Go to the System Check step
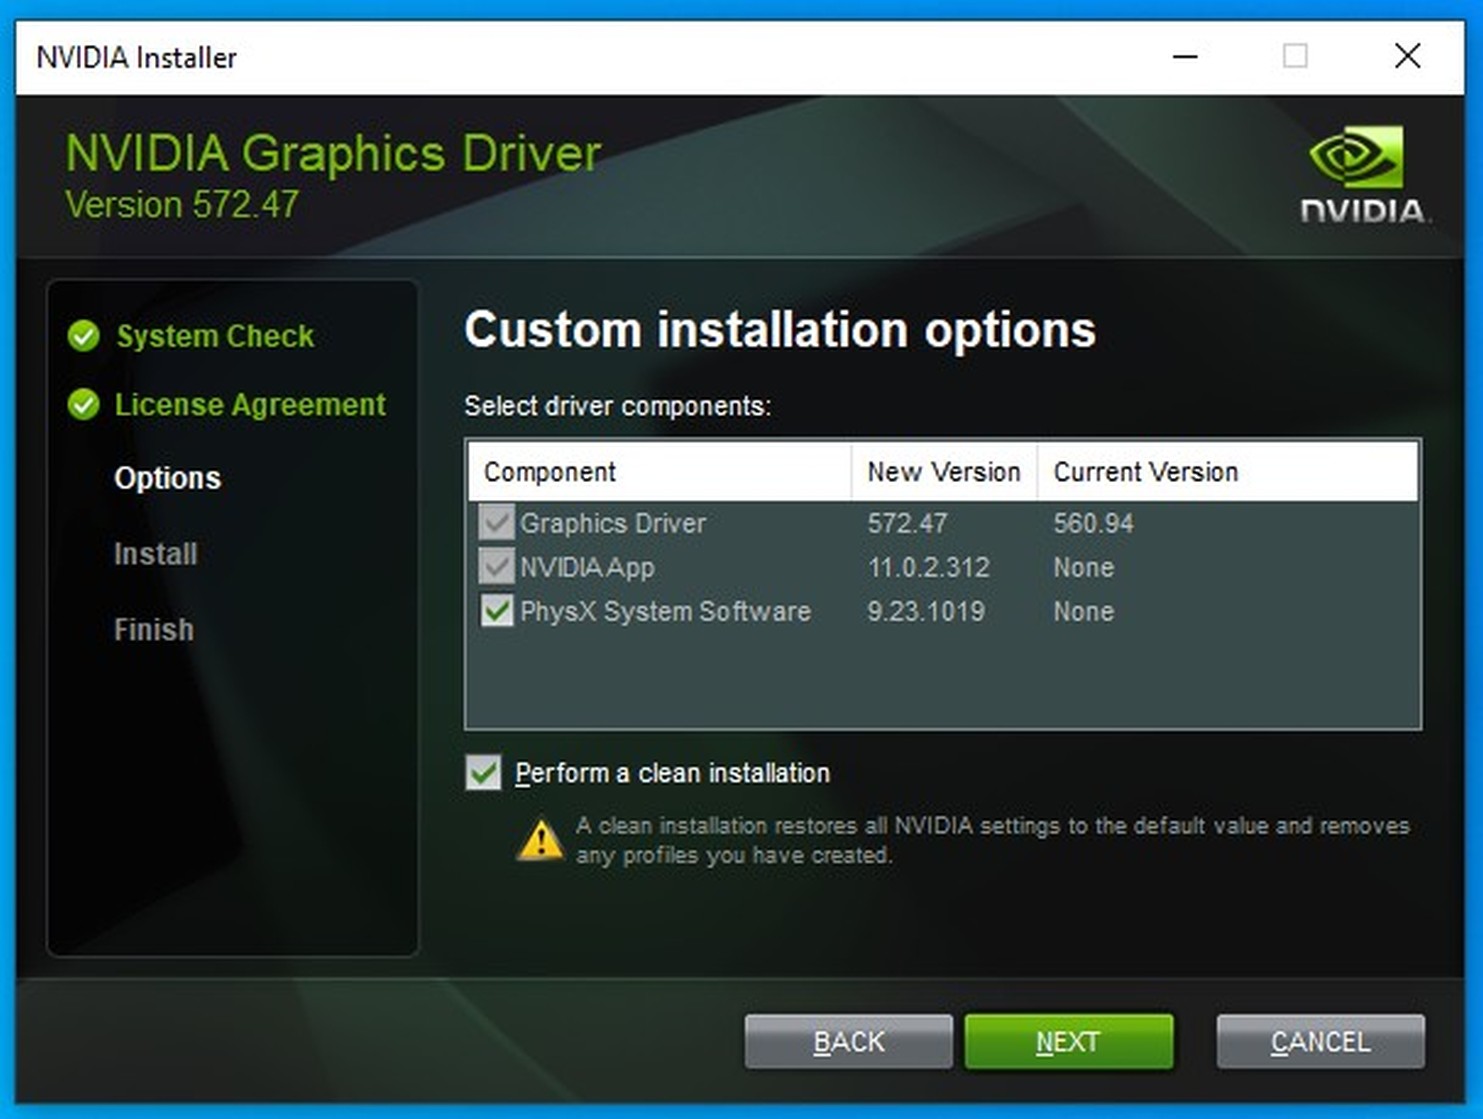Image resolution: width=1483 pixels, height=1119 pixels. click(215, 336)
